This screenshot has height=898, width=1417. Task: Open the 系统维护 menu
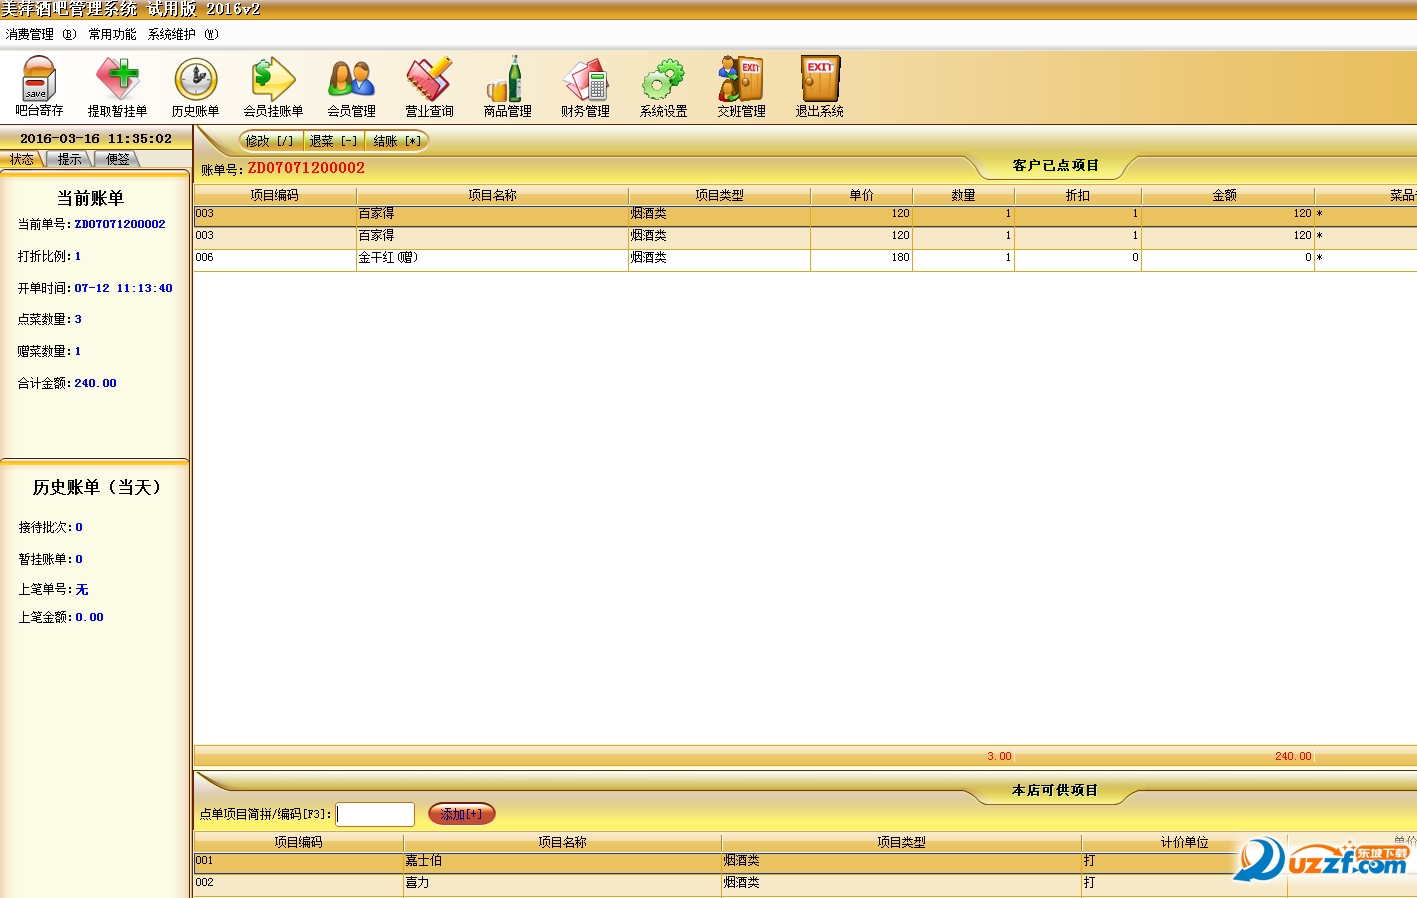point(183,34)
